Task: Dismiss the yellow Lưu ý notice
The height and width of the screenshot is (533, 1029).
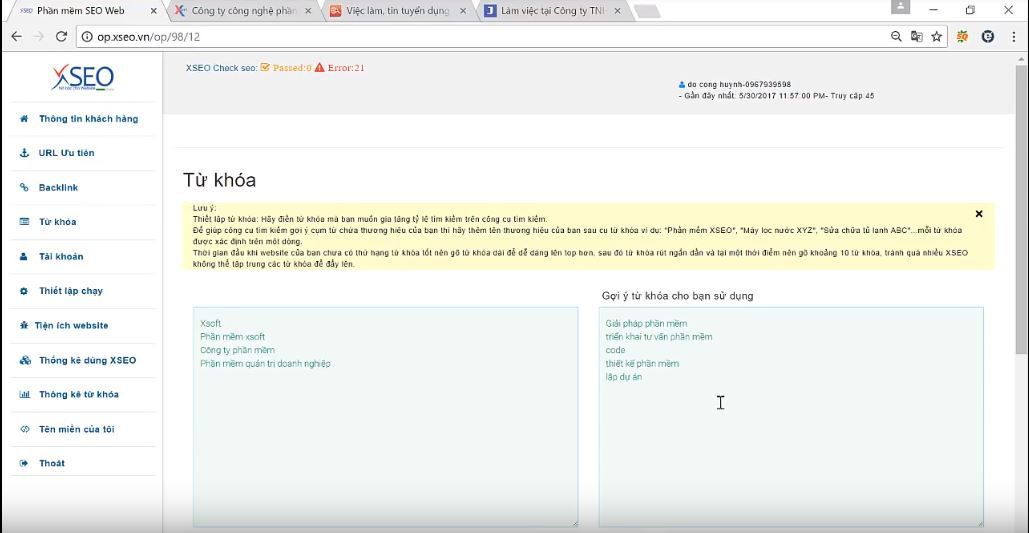Action: click(x=978, y=213)
